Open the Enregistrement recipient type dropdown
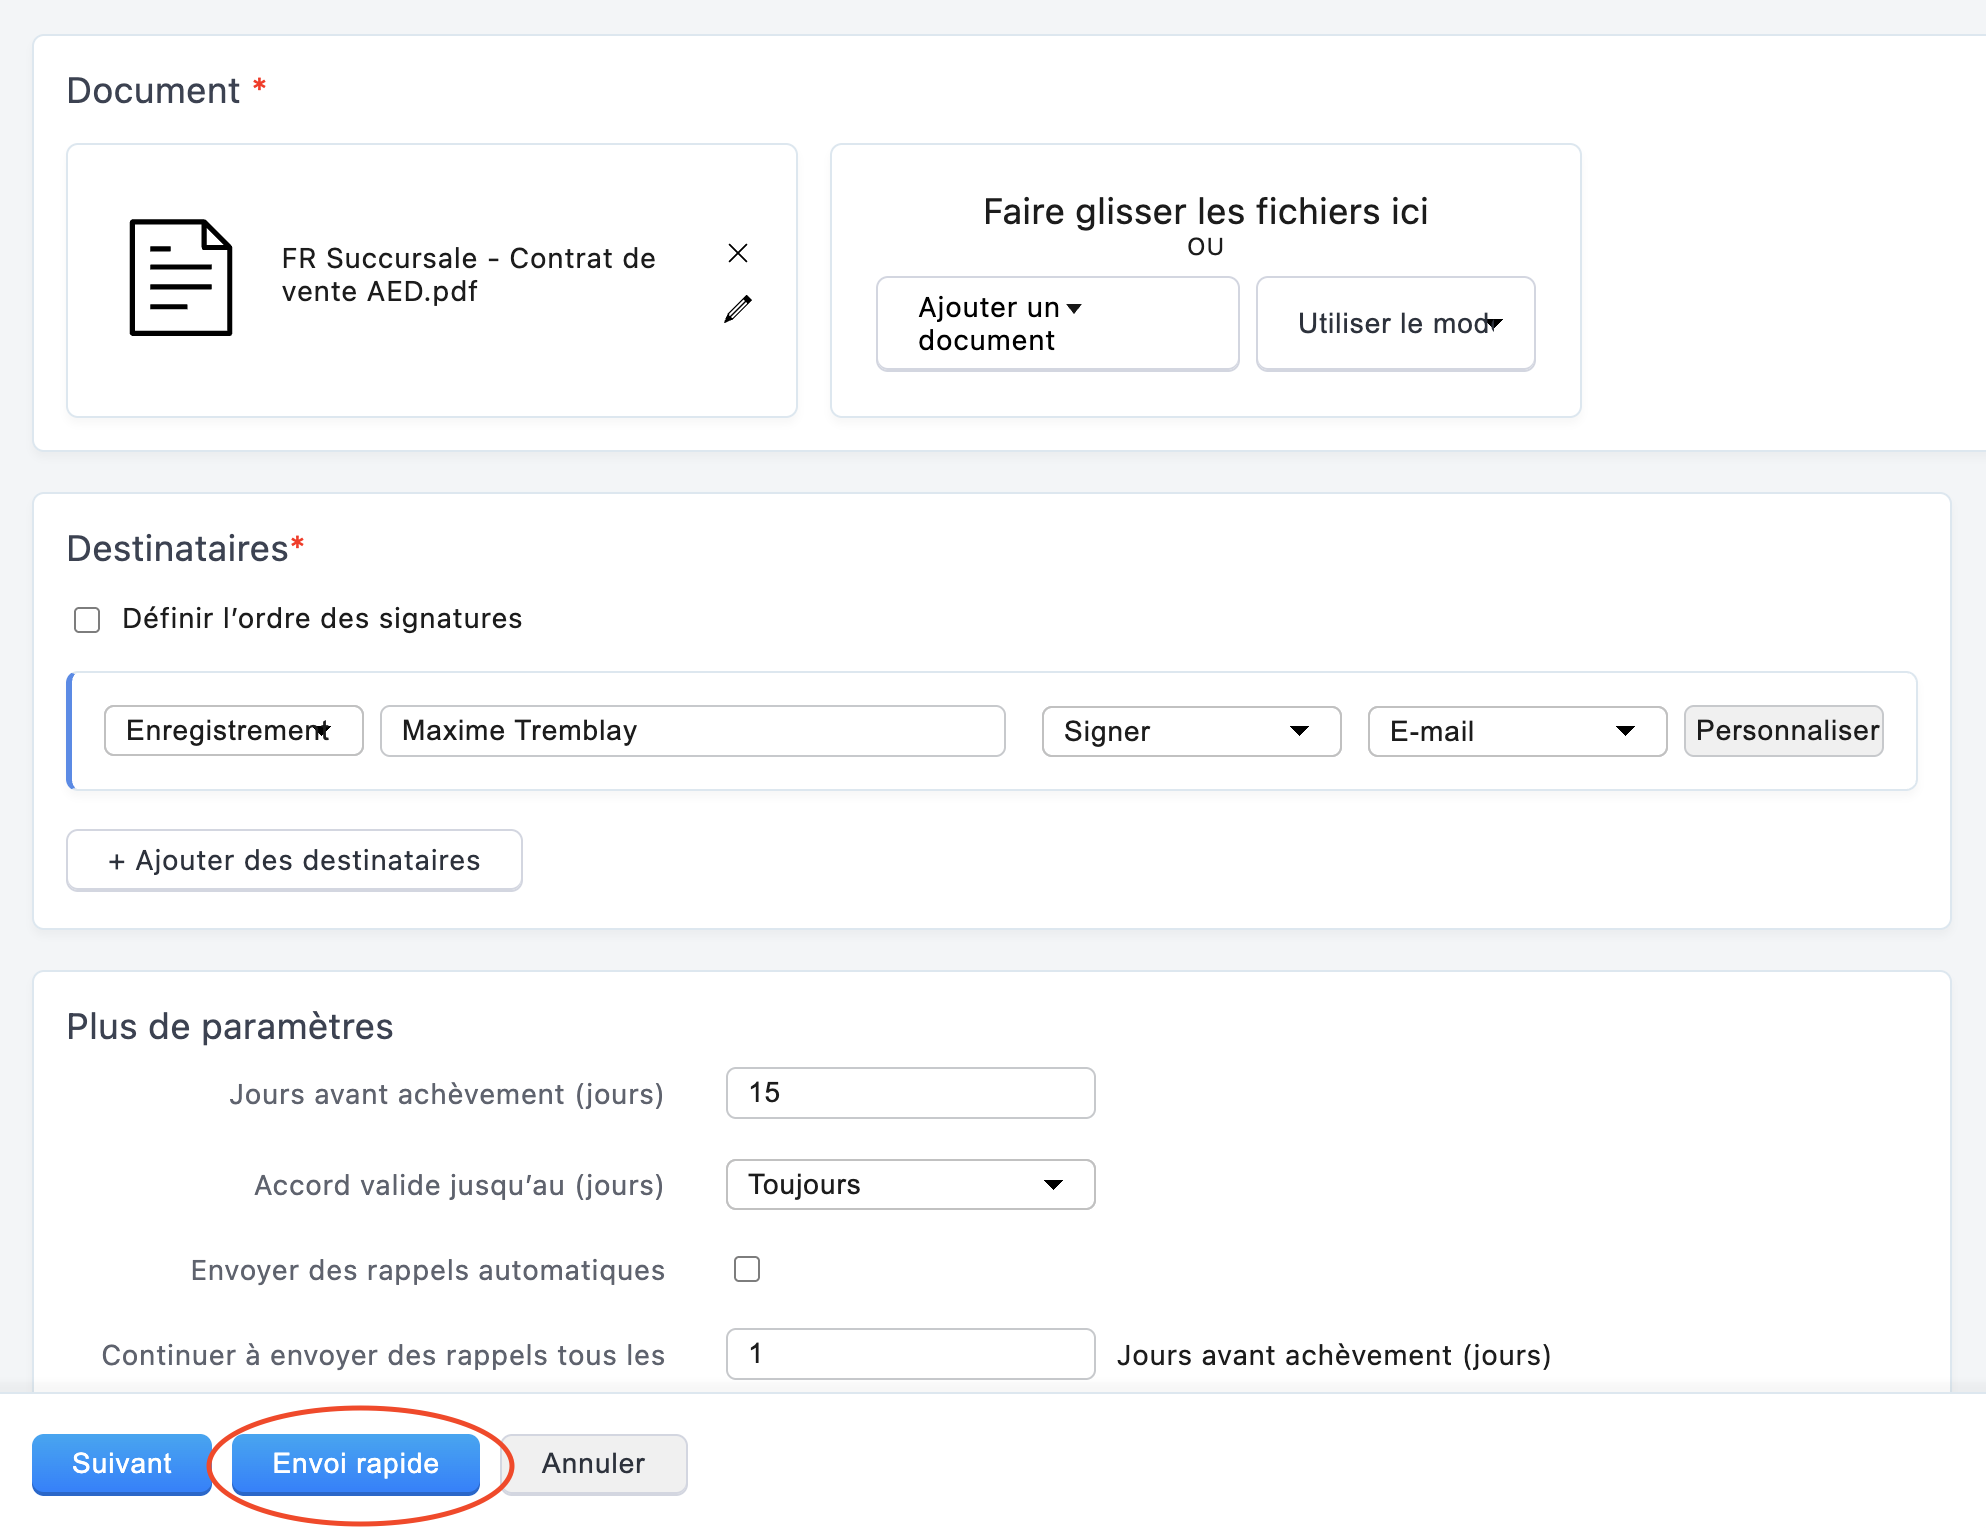This screenshot has width=1986, height=1528. 233,731
